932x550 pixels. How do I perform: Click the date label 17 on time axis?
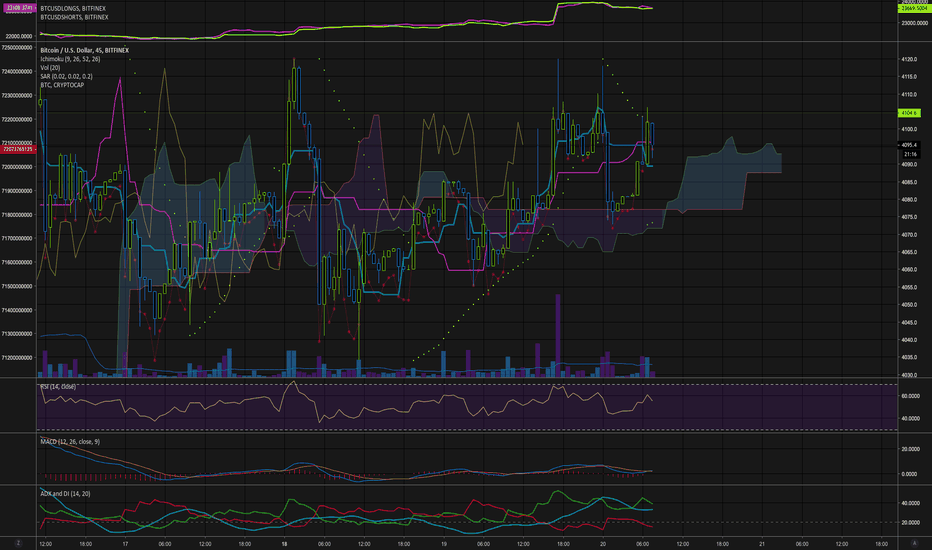coord(125,543)
